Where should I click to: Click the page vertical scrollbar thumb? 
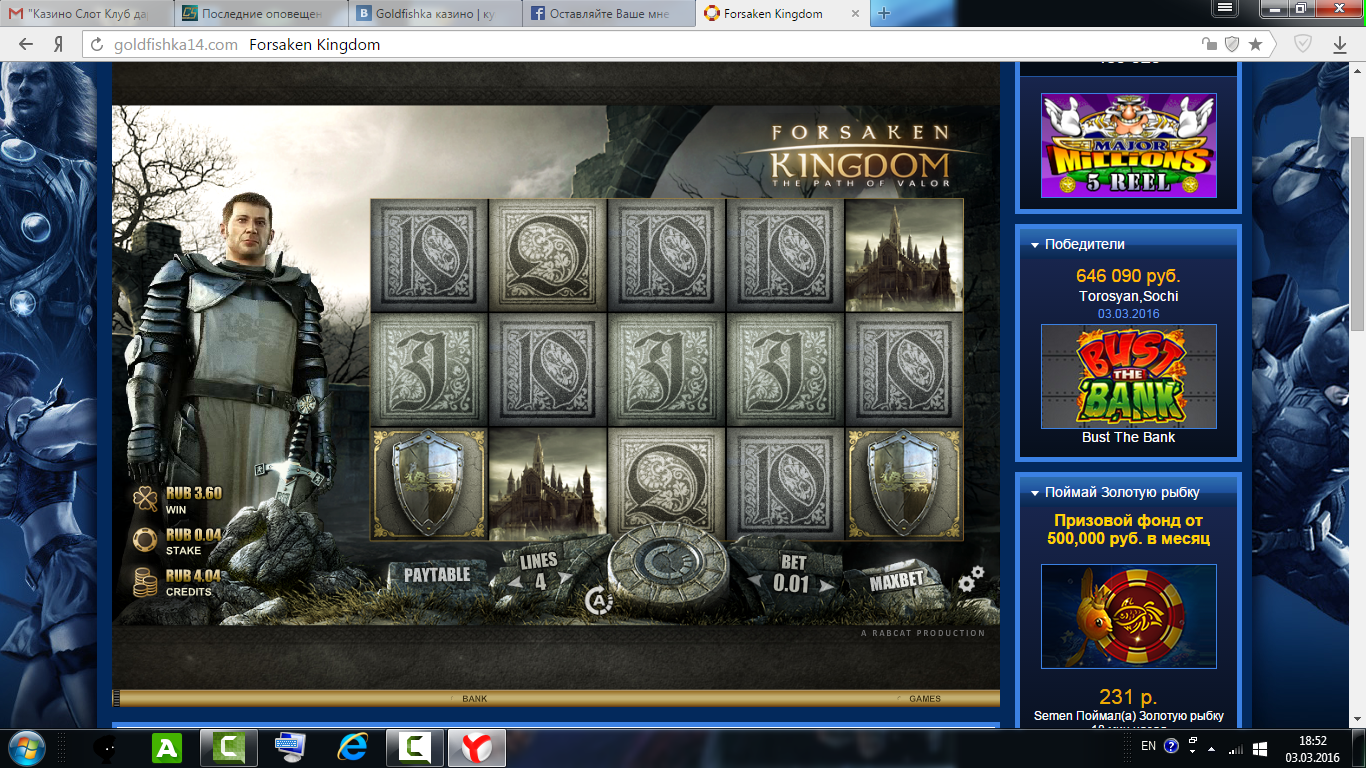coord(1357,234)
